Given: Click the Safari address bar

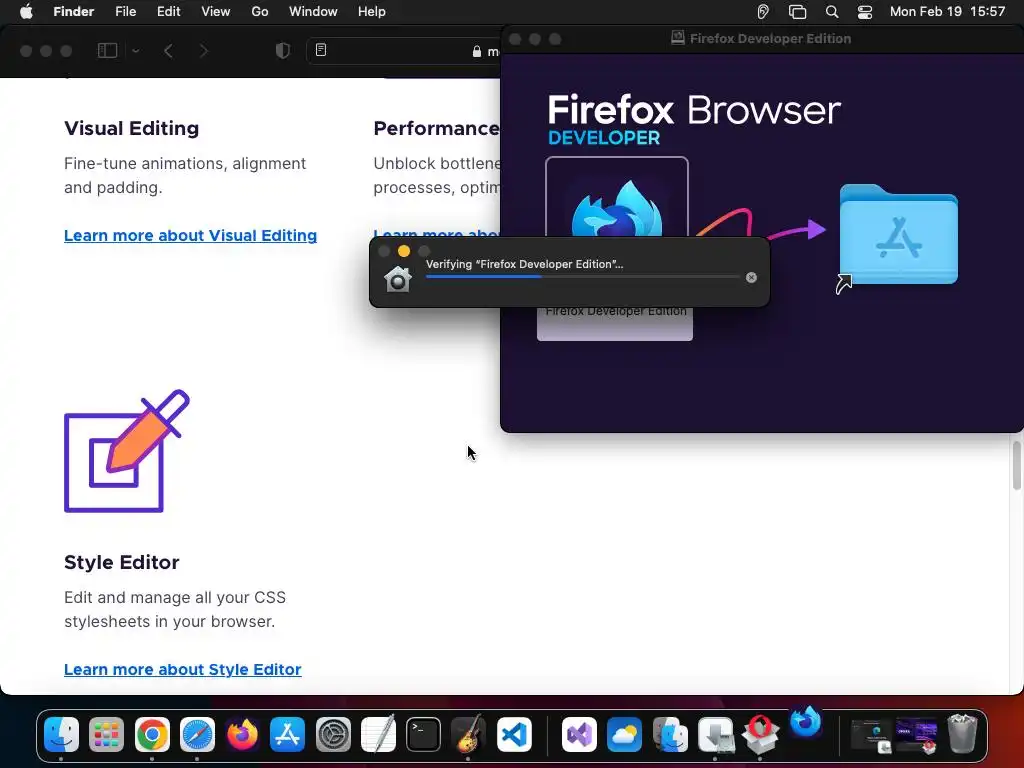Looking at the screenshot, I should click(x=404, y=51).
